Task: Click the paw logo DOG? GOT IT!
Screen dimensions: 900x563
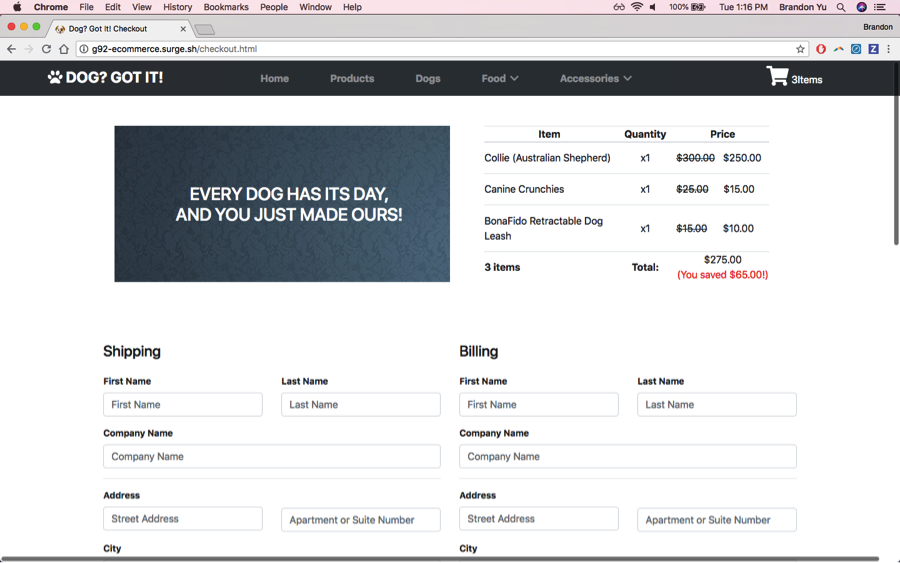Action: (x=106, y=77)
